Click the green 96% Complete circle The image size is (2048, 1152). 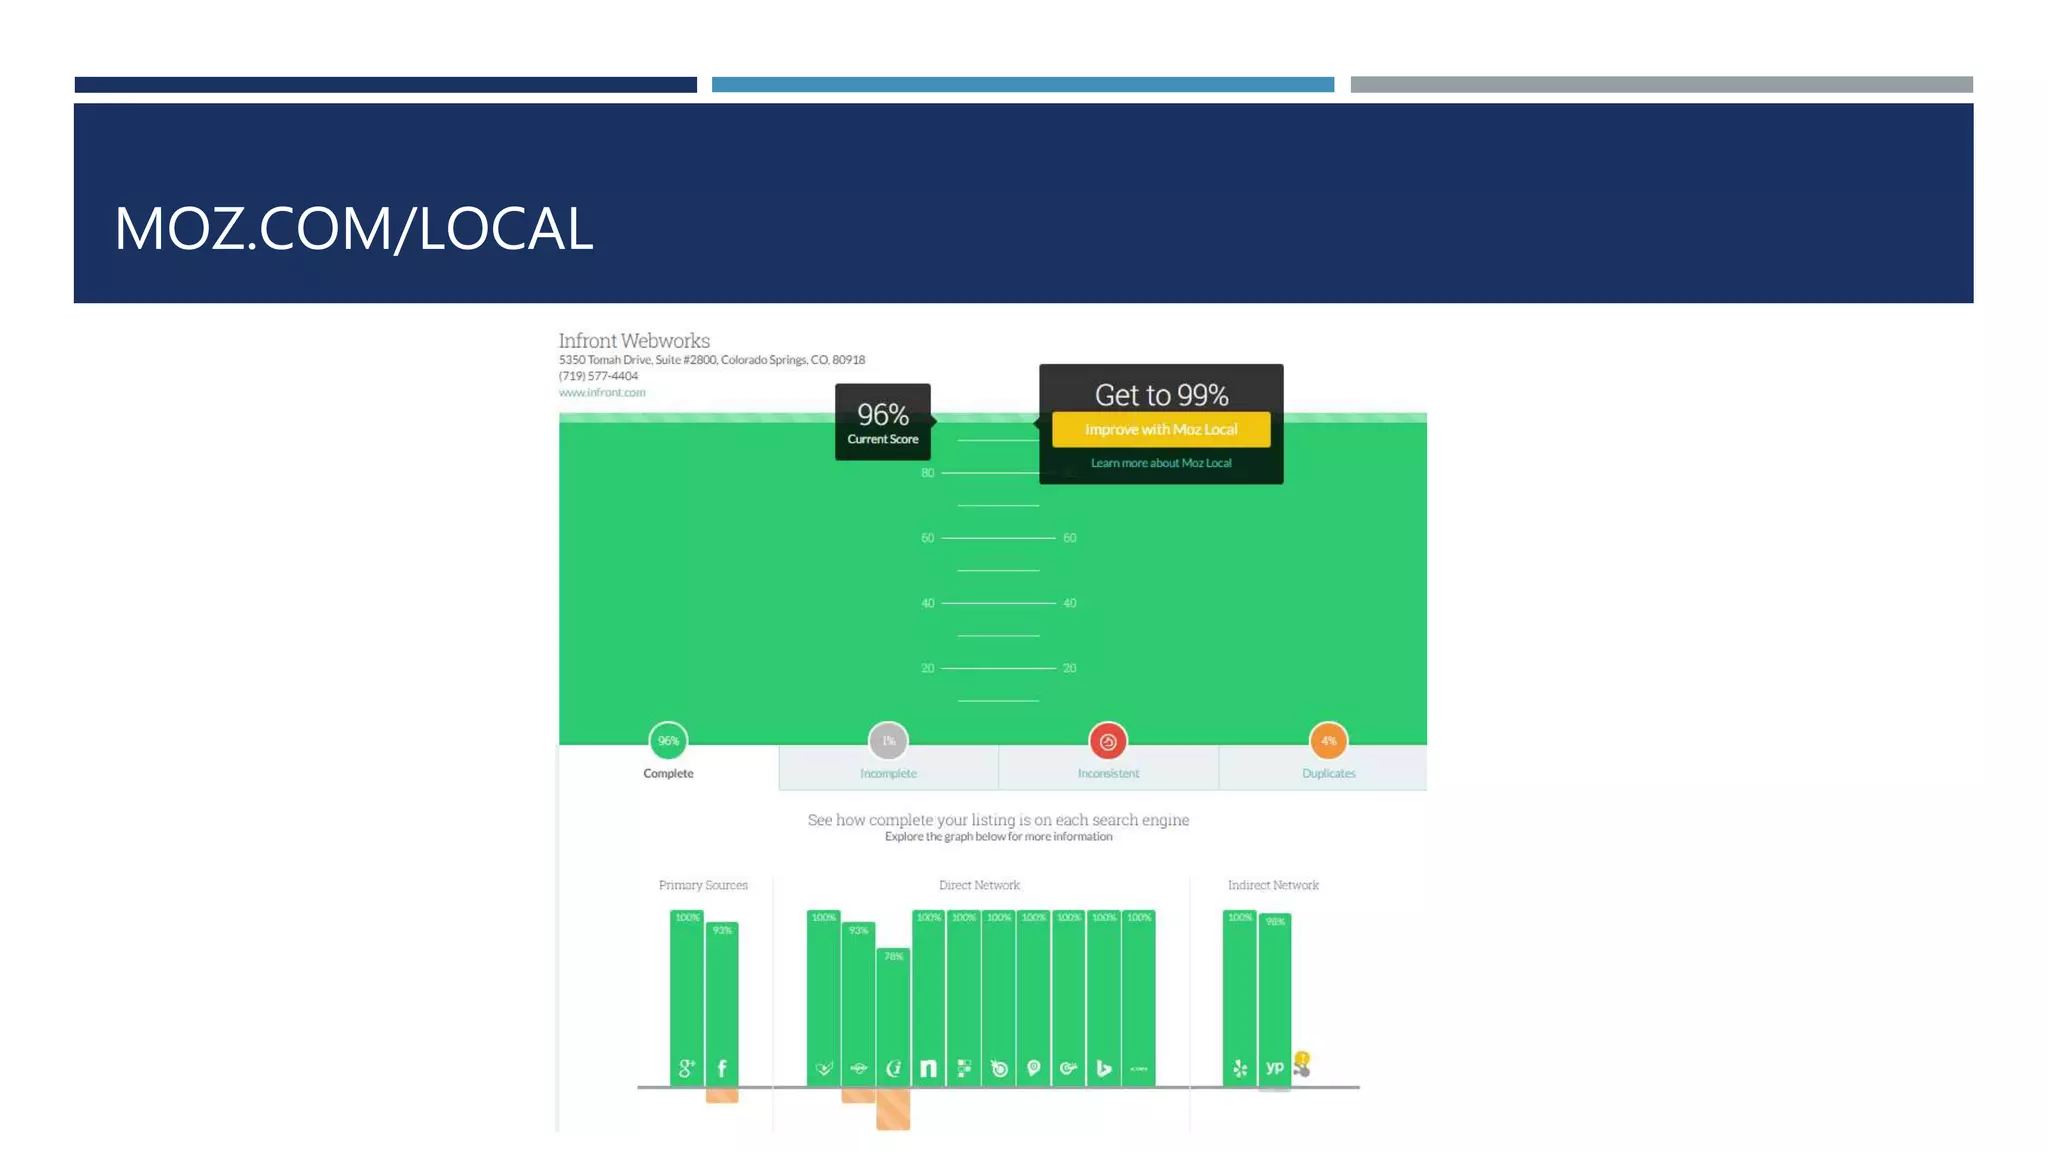pos(668,741)
